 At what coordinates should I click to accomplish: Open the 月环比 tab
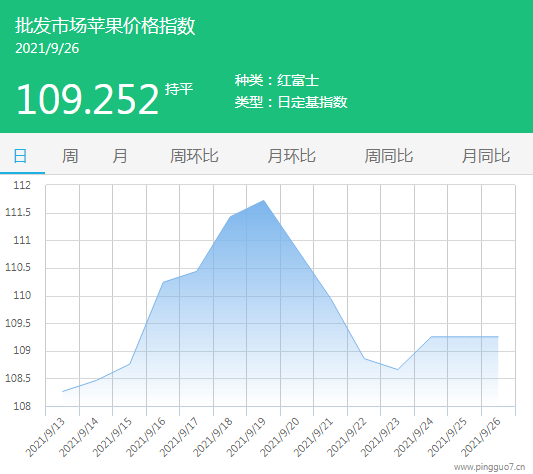coord(291,156)
